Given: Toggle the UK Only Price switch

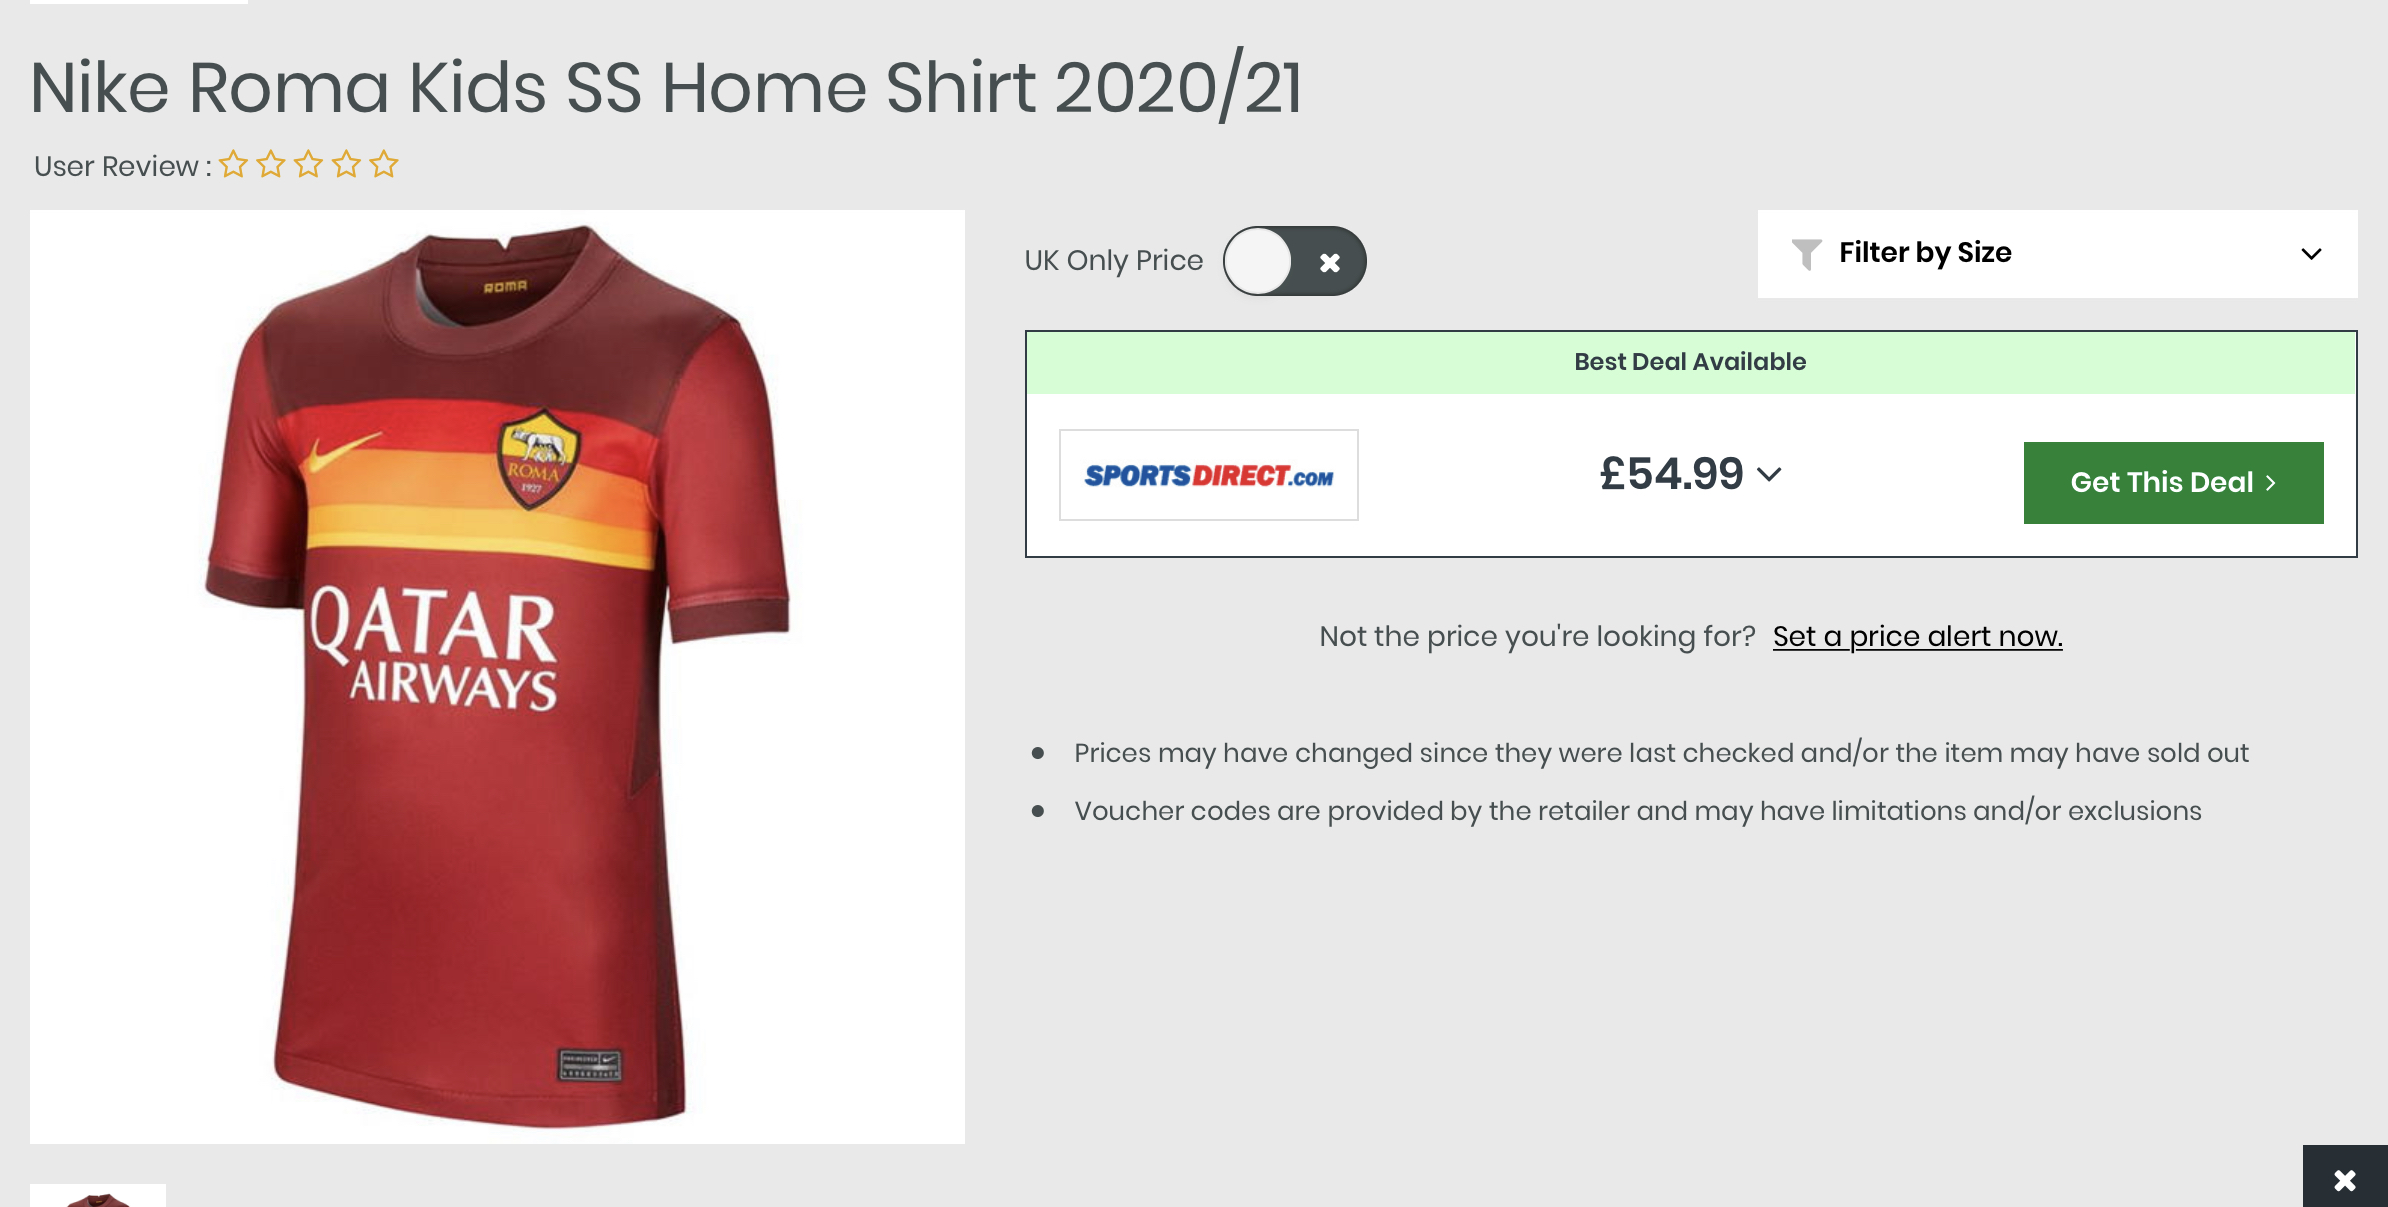Looking at the screenshot, I should 1294,261.
